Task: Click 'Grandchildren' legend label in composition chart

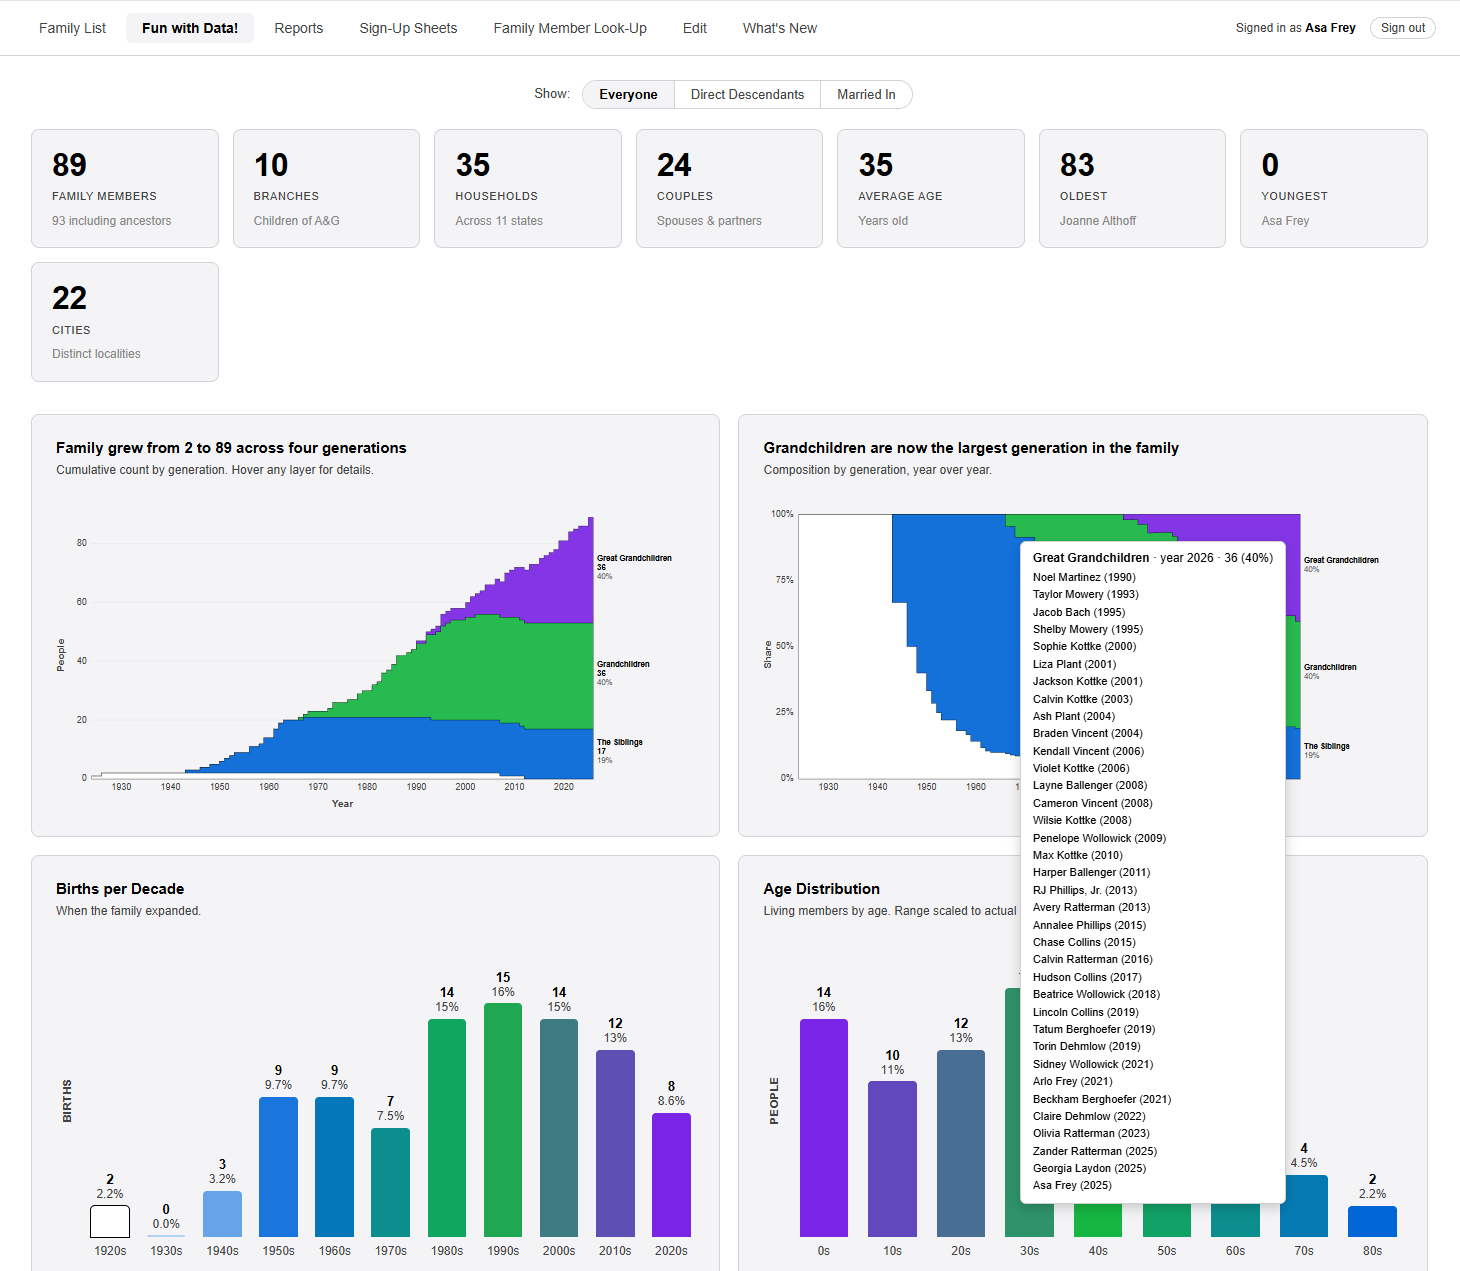Action: 1330,667
